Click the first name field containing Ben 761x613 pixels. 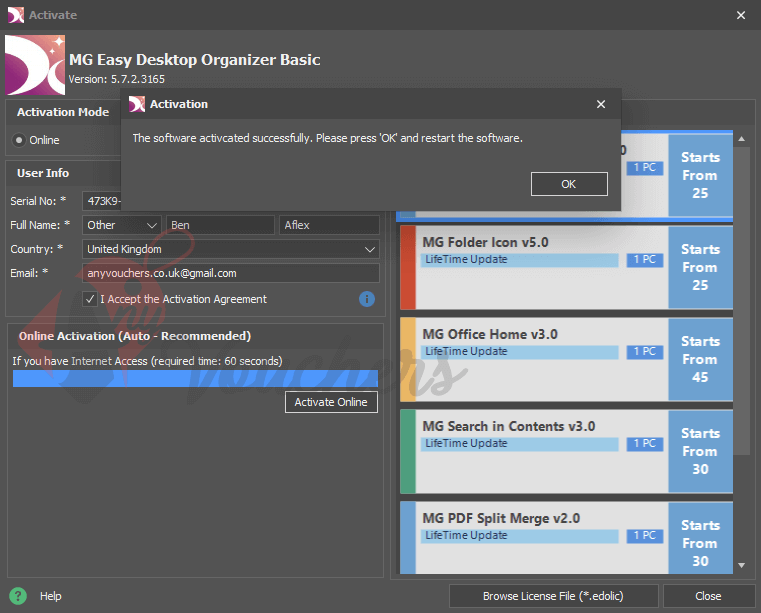pyautogui.click(x=220, y=225)
